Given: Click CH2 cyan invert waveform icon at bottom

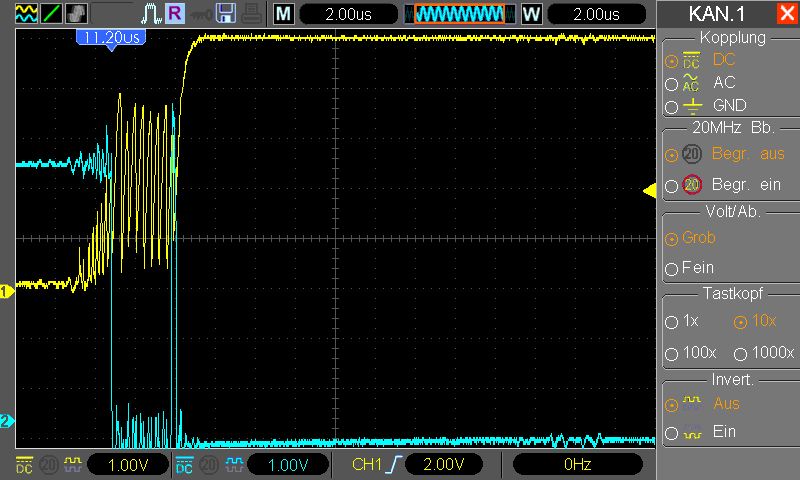Looking at the screenshot, I should 234,464.
